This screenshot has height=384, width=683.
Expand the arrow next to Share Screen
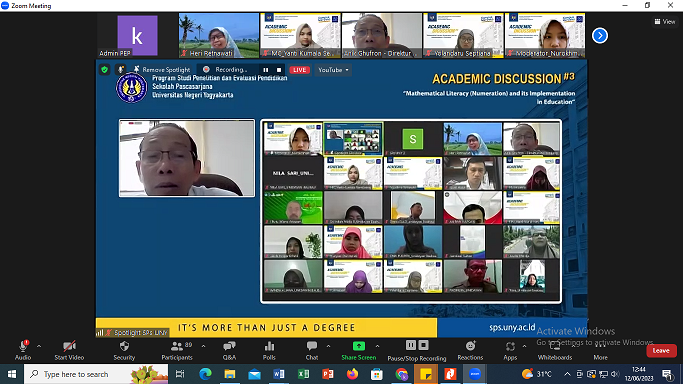coord(377,347)
